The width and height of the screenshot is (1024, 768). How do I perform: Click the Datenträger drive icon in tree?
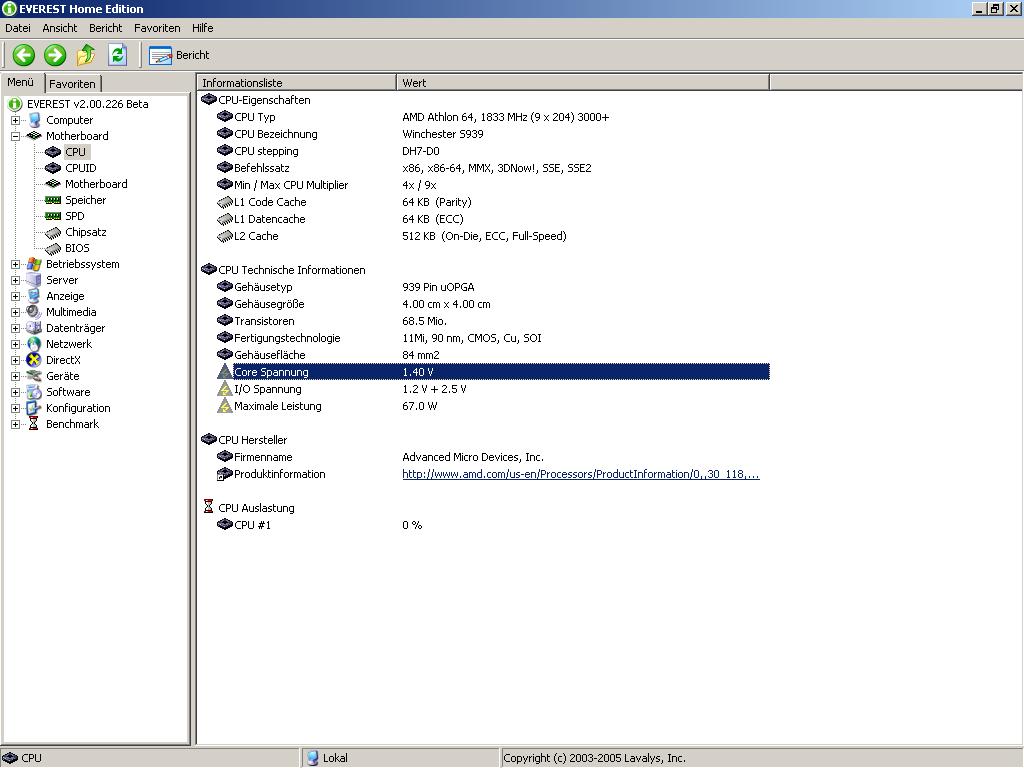[x=34, y=328]
